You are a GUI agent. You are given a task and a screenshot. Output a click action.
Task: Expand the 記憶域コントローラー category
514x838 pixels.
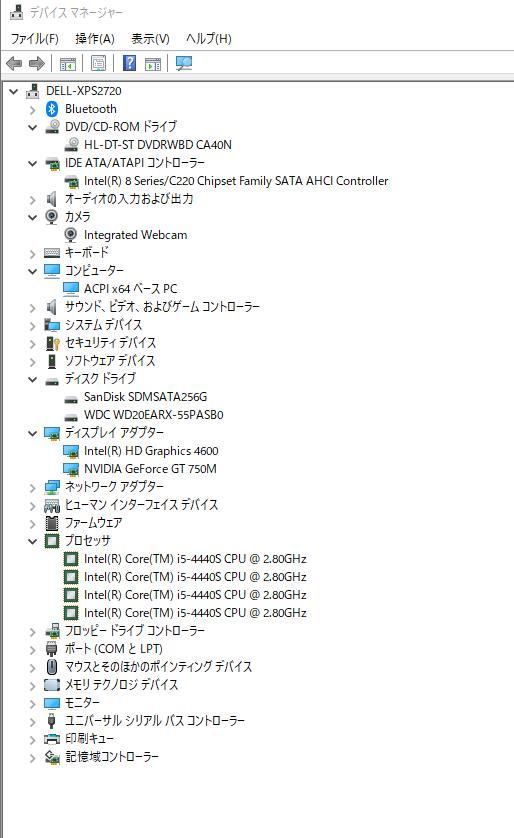pos(33,757)
